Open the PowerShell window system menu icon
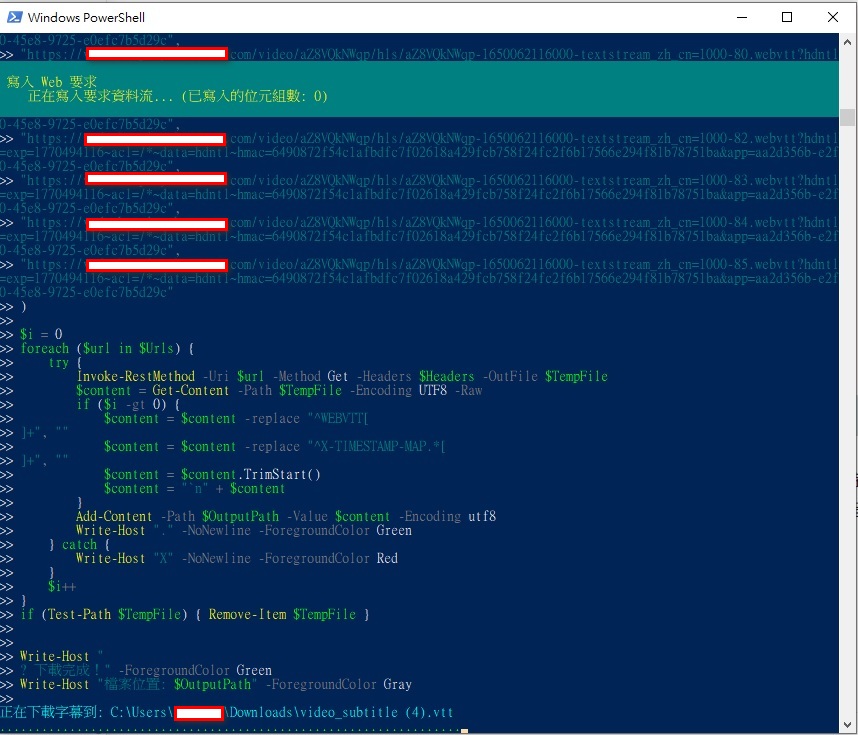This screenshot has width=858, height=735. point(14,17)
